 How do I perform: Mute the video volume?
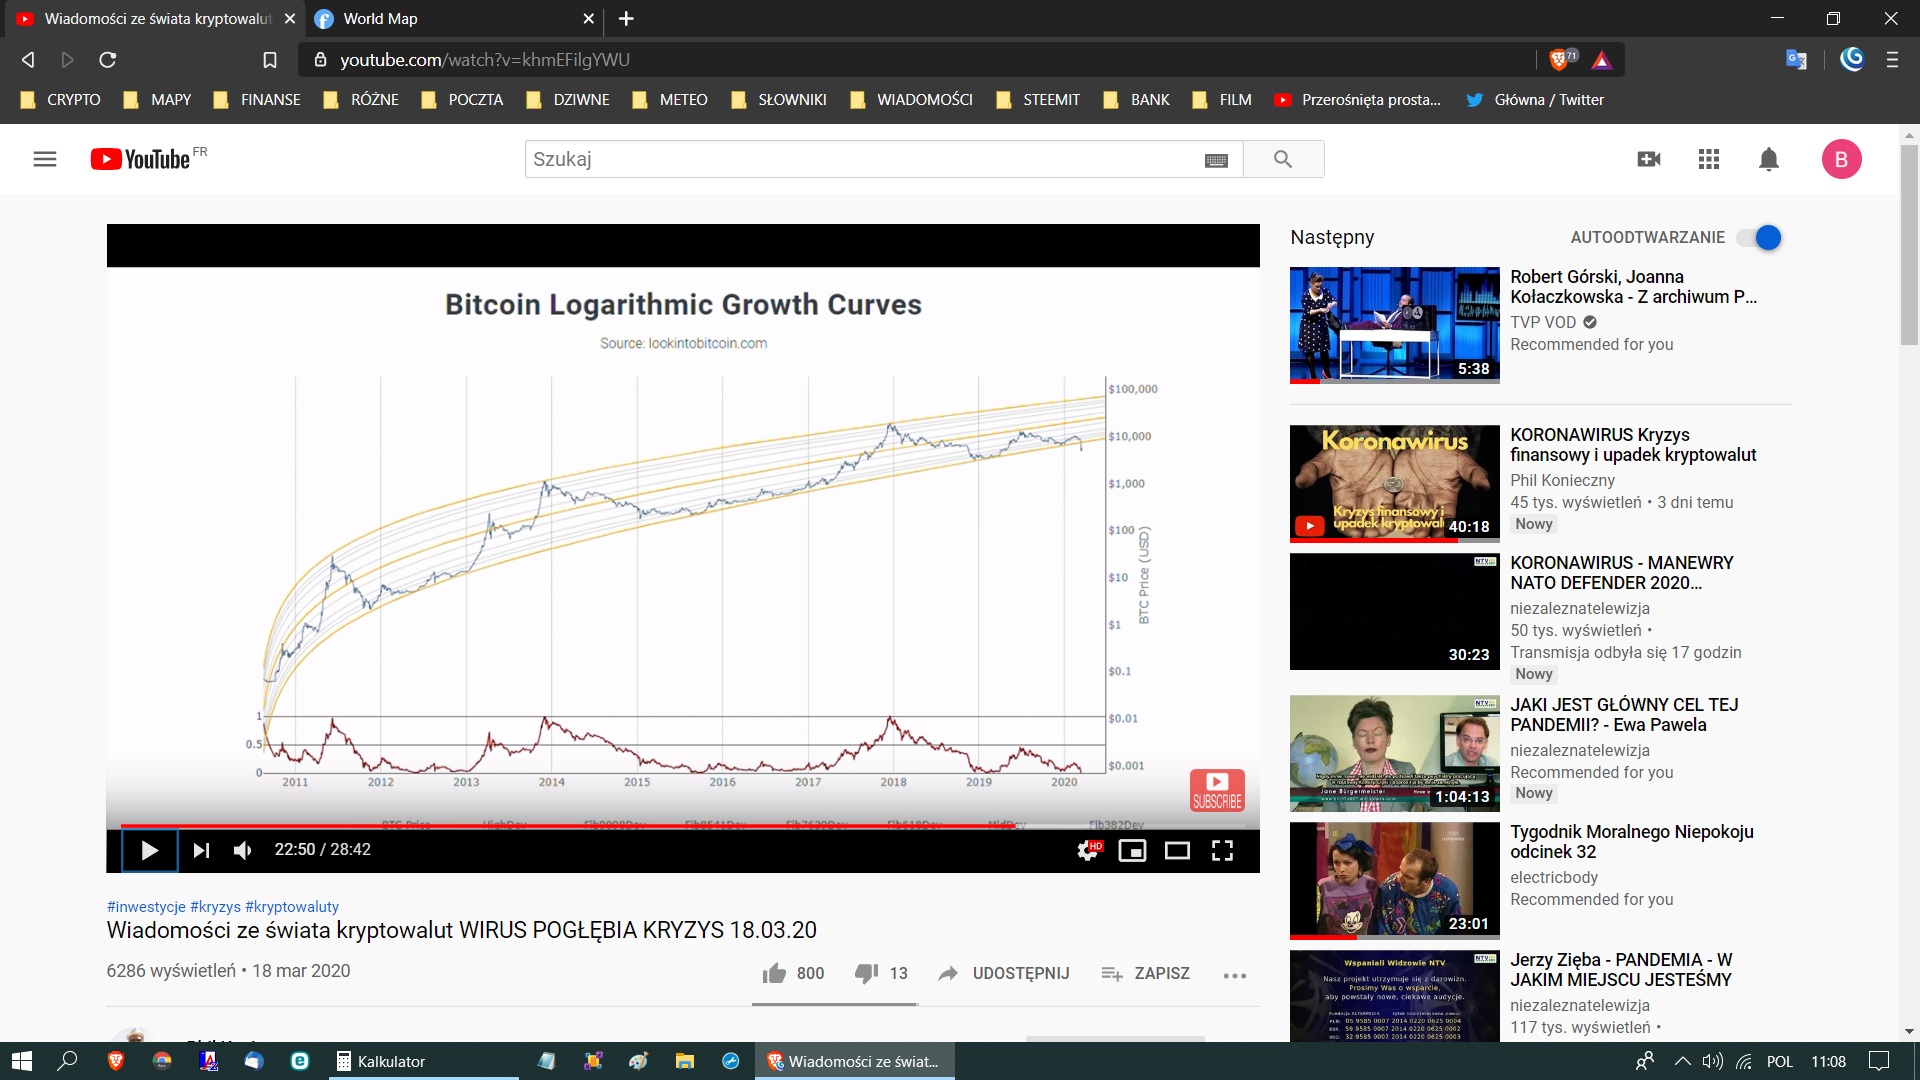[242, 850]
